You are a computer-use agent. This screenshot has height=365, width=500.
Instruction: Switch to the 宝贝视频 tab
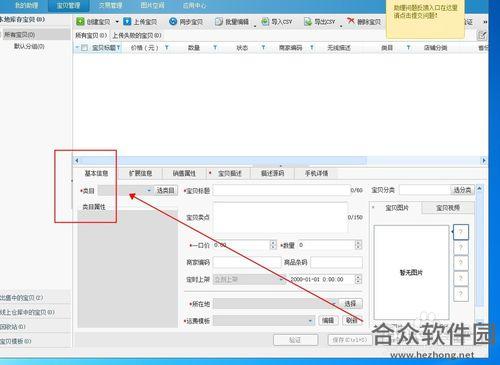pos(448,208)
